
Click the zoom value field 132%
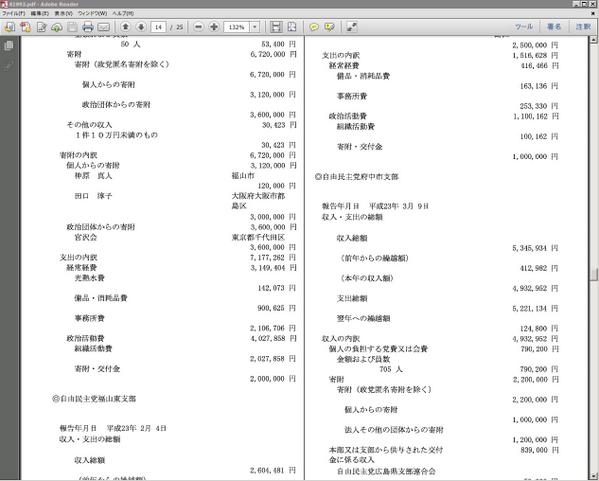[236, 27]
